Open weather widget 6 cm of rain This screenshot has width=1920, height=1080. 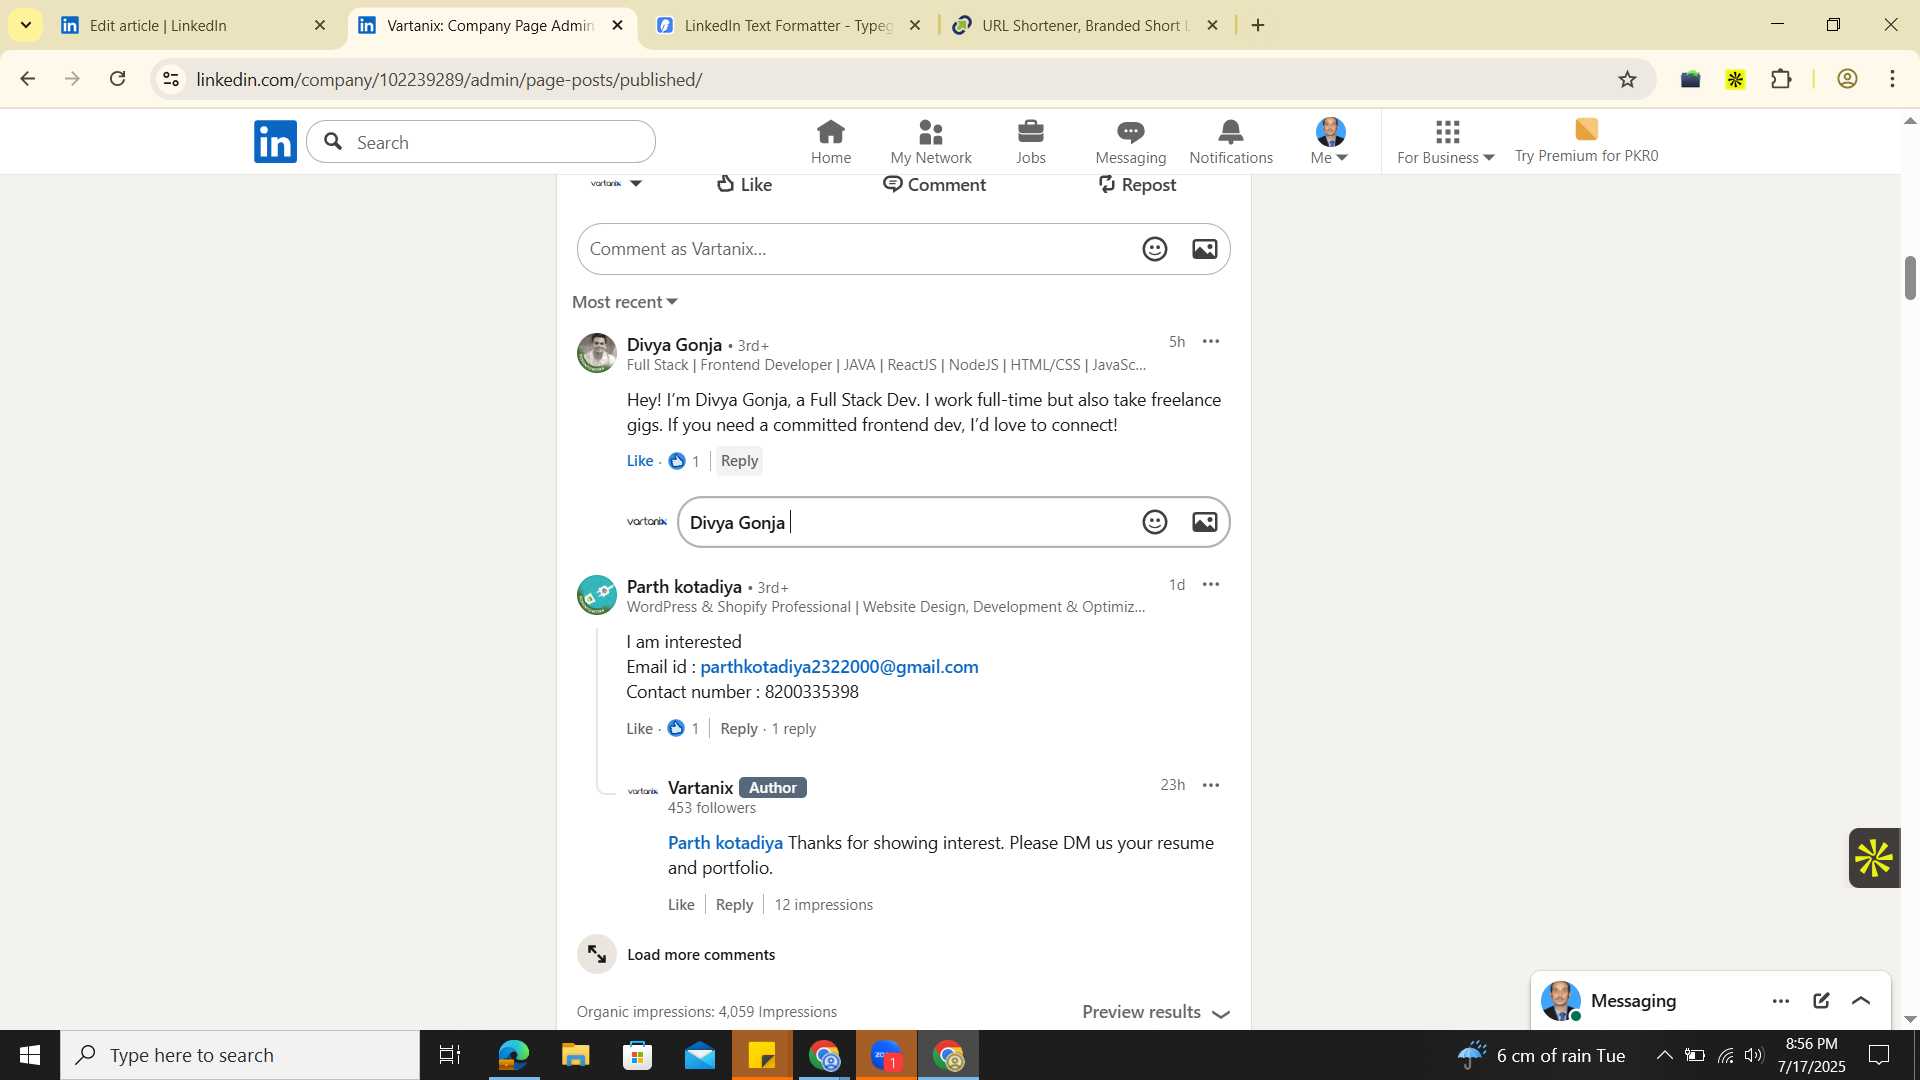1540,1055
